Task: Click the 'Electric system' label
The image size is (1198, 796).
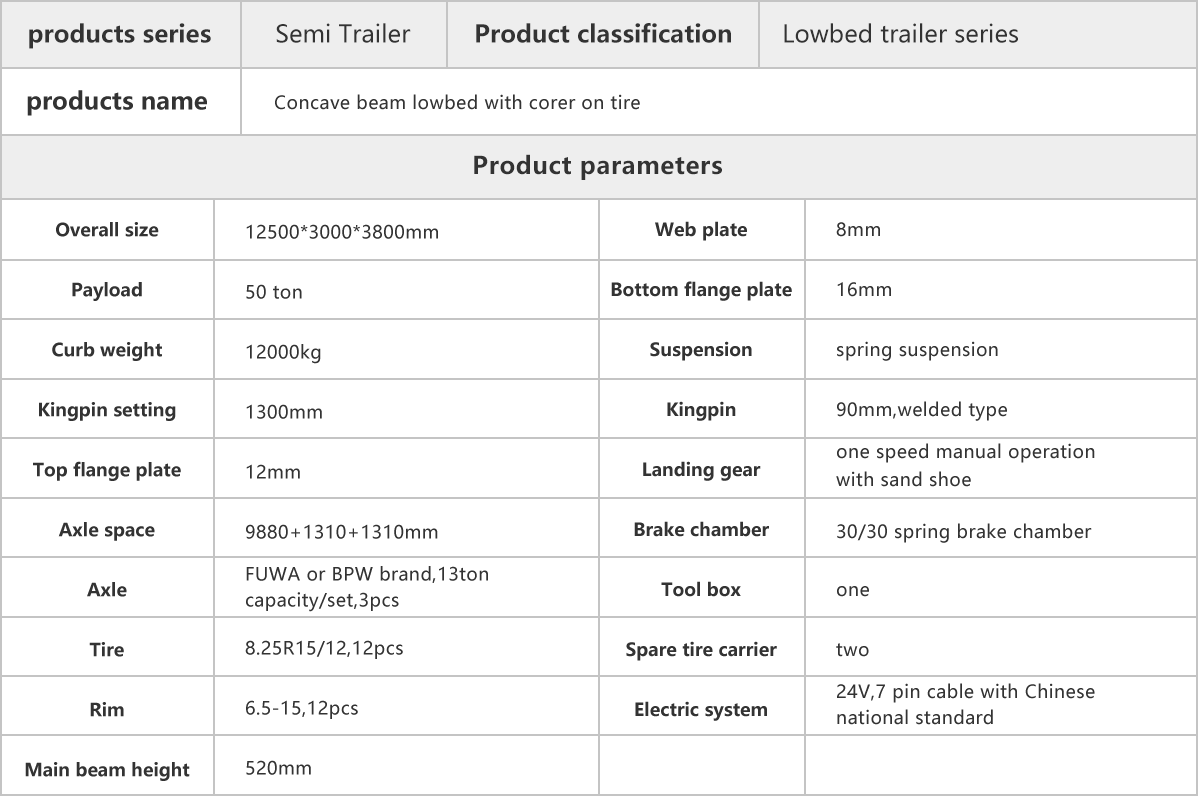Action: pos(701,710)
